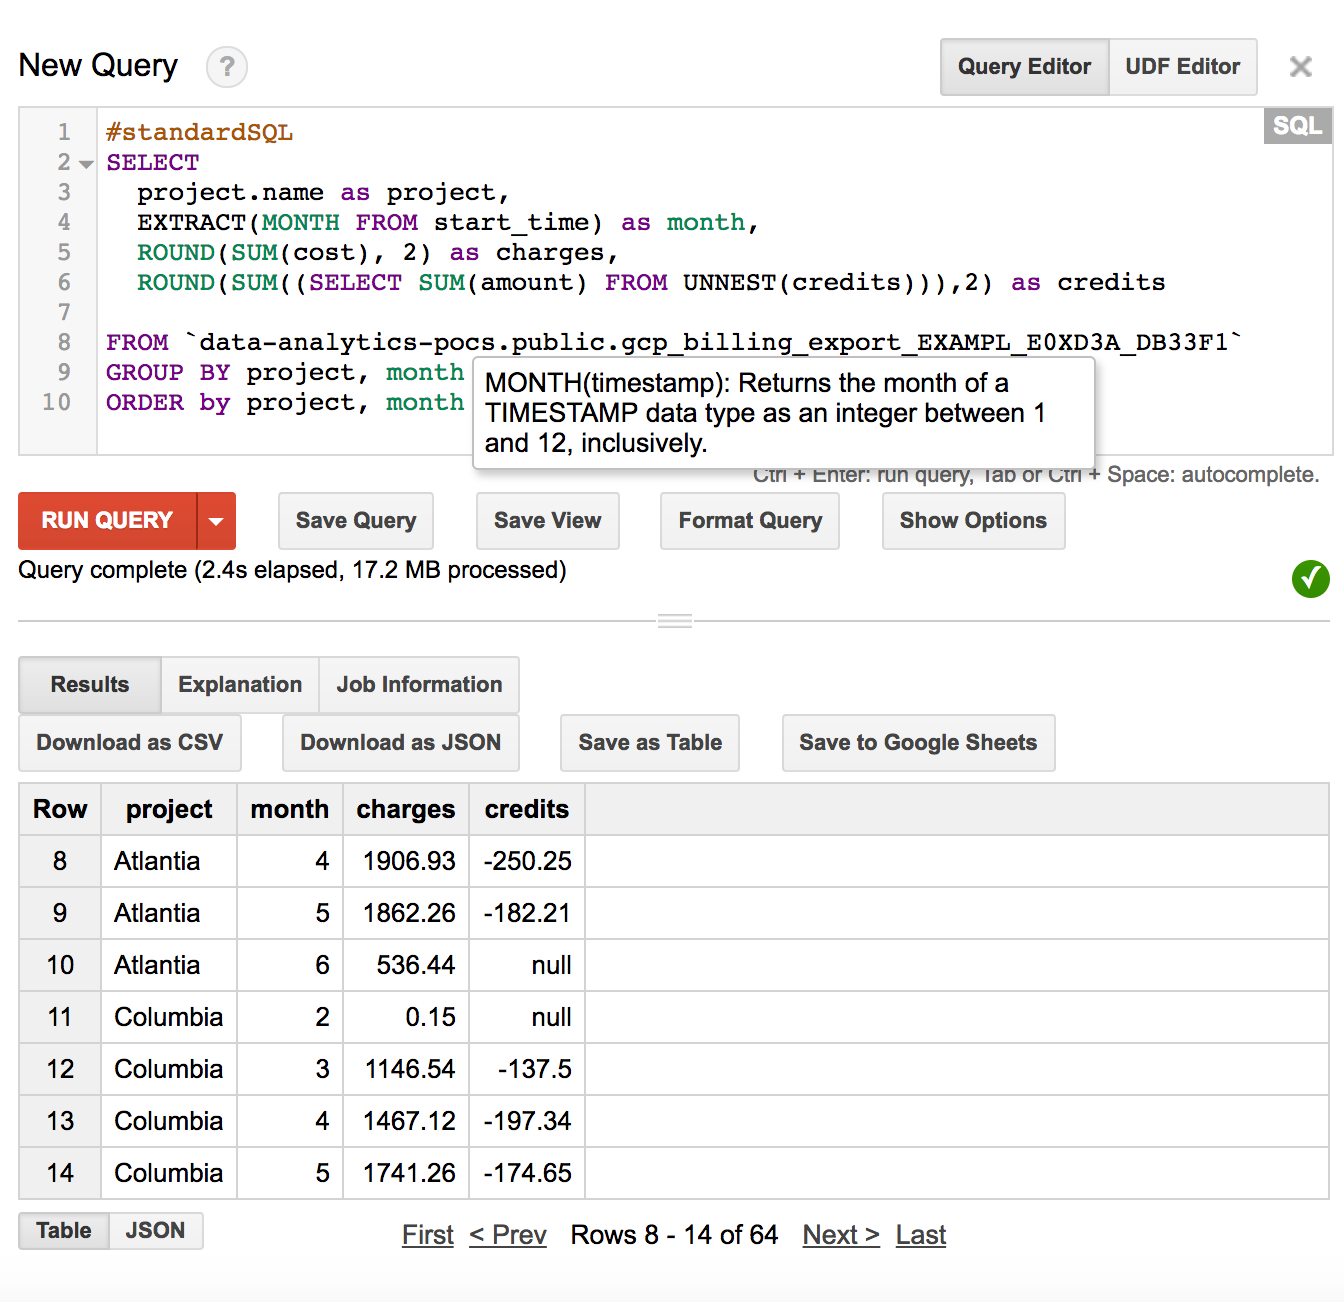
Task: Go to the next results page
Action: pyautogui.click(x=840, y=1234)
